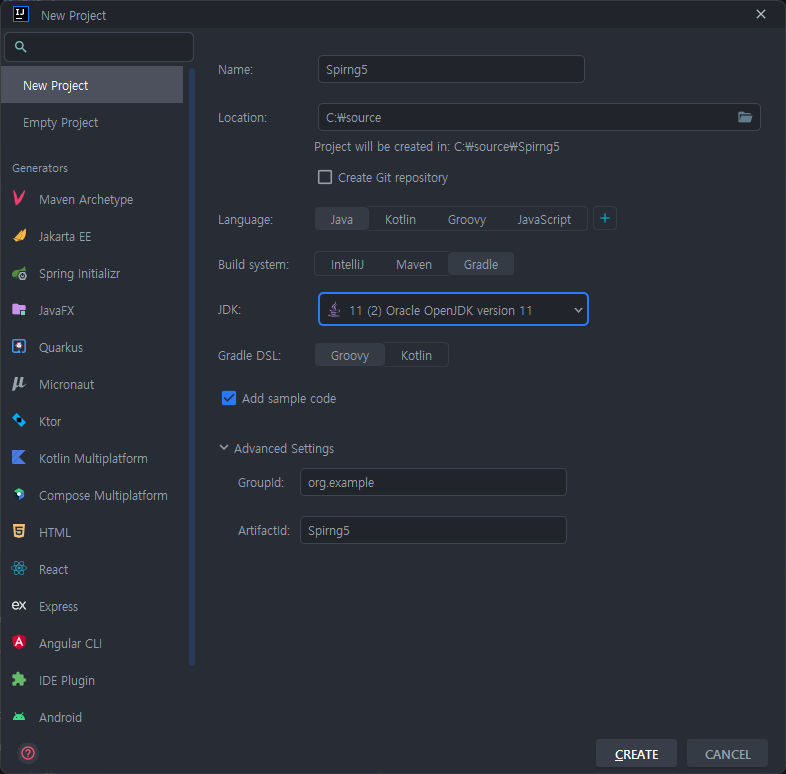Select Groovy as the language
Viewport: 786px width, 774px height.
[x=467, y=219]
